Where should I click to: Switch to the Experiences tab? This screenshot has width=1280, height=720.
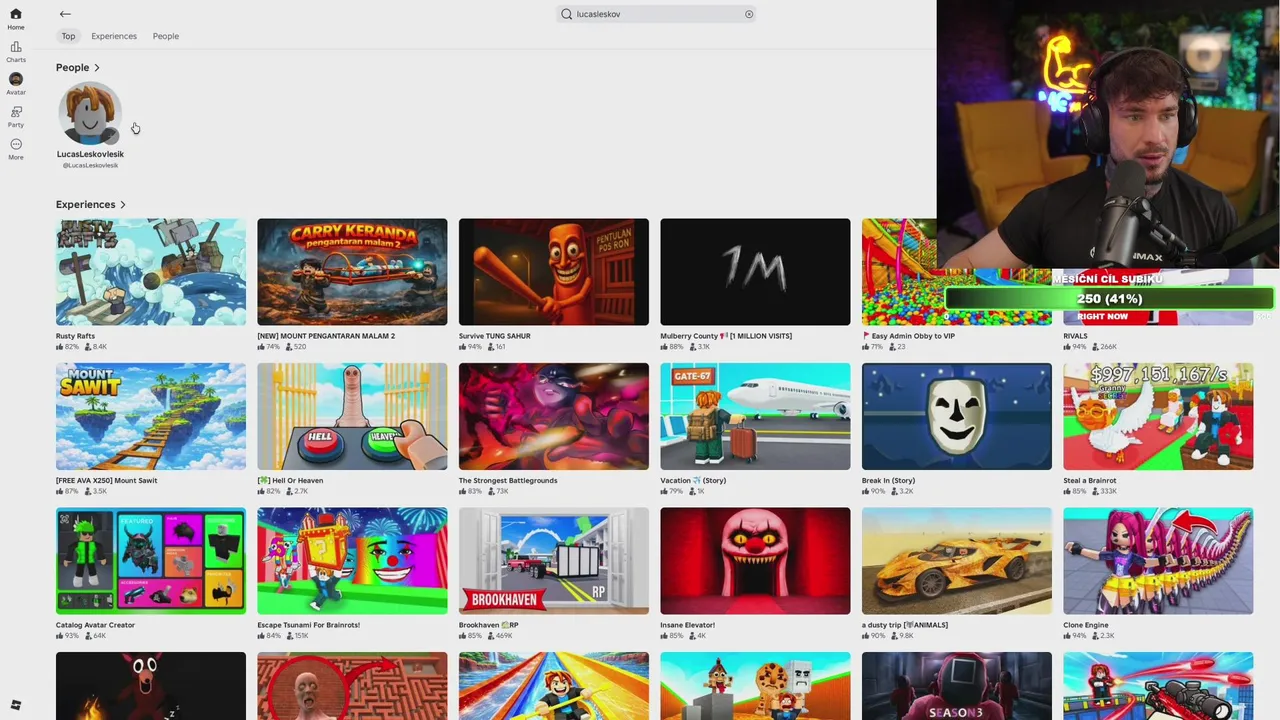114,36
